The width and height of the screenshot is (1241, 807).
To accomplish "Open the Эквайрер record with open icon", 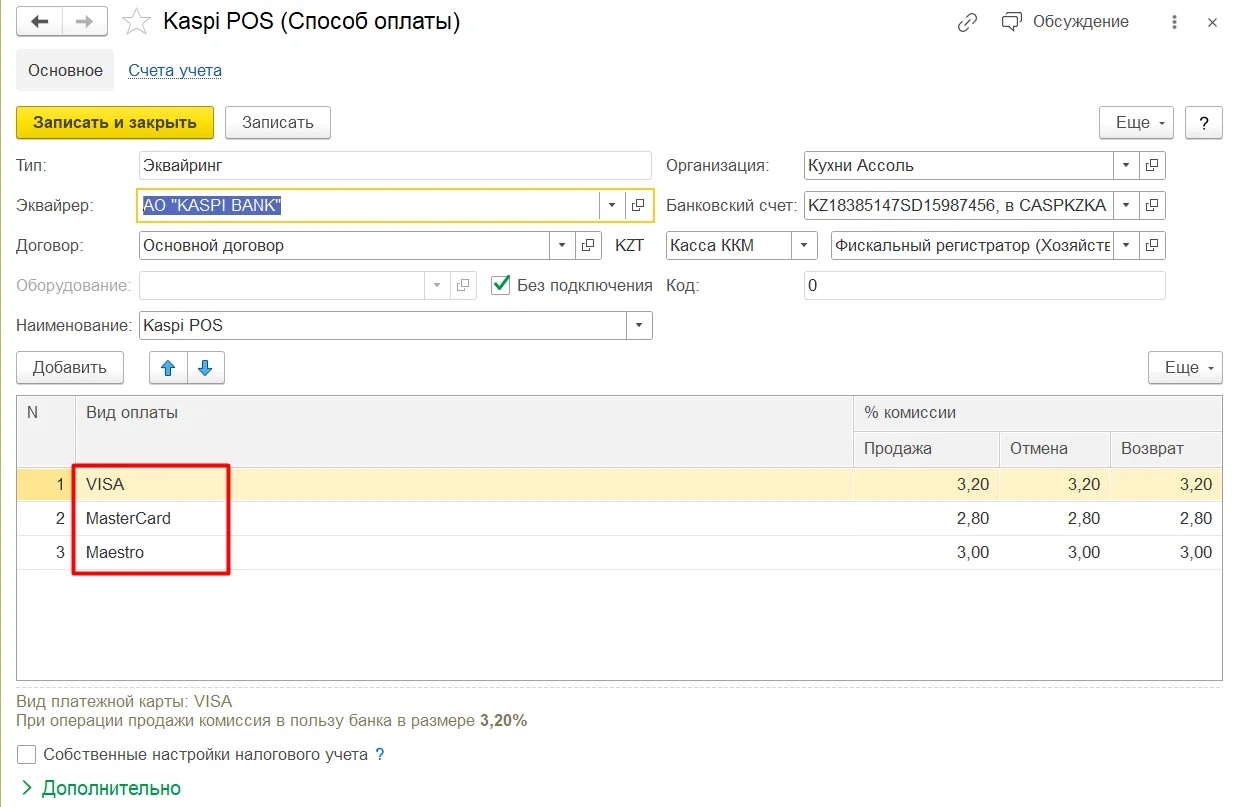I will pyautogui.click(x=638, y=205).
